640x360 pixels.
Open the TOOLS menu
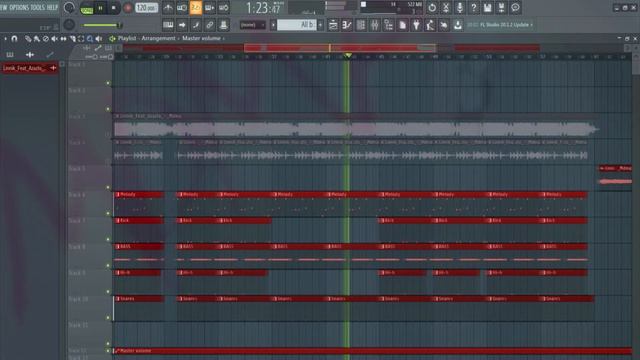pyautogui.click(x=37, y=7)
